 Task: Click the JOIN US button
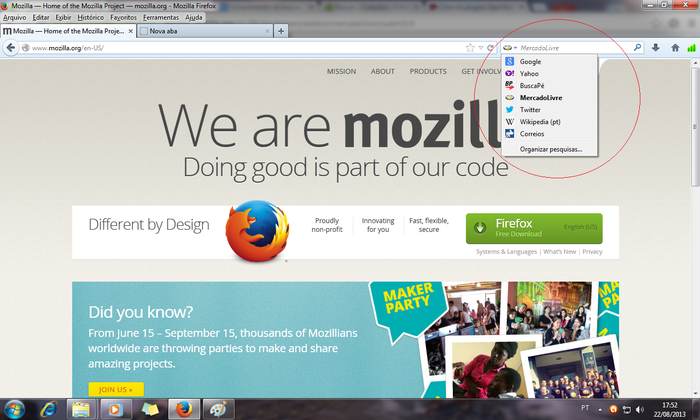click(116, 390)
